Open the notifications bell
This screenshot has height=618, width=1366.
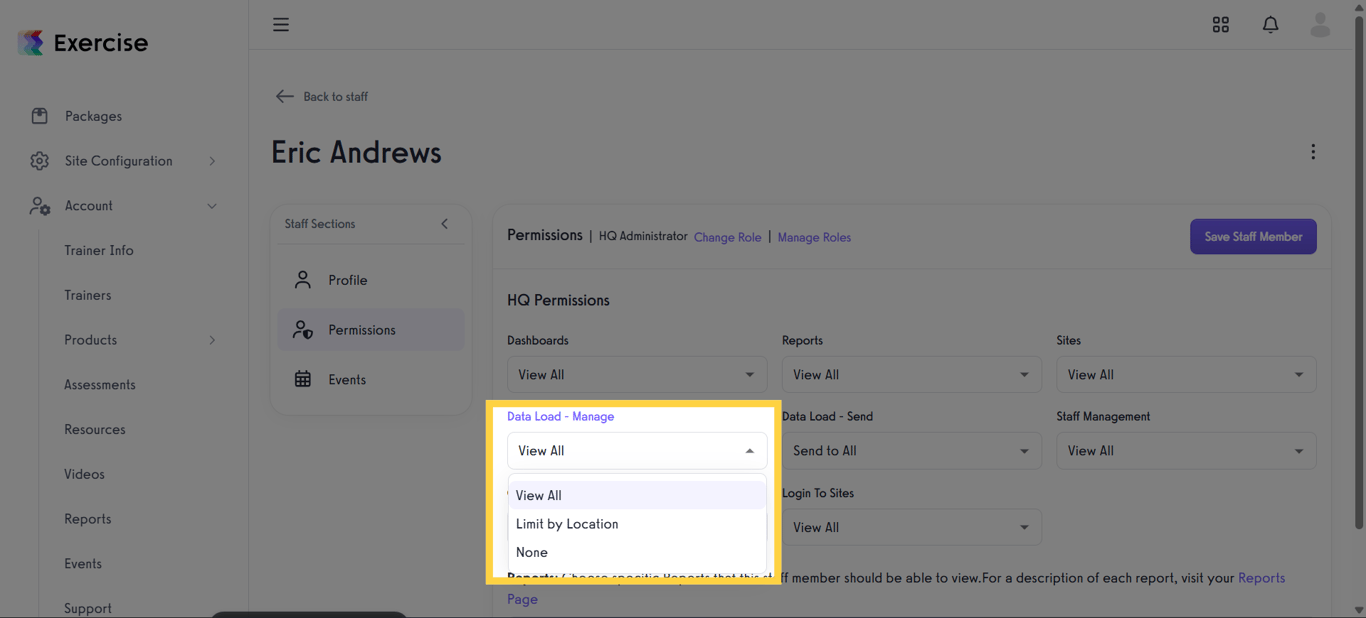1270,24
